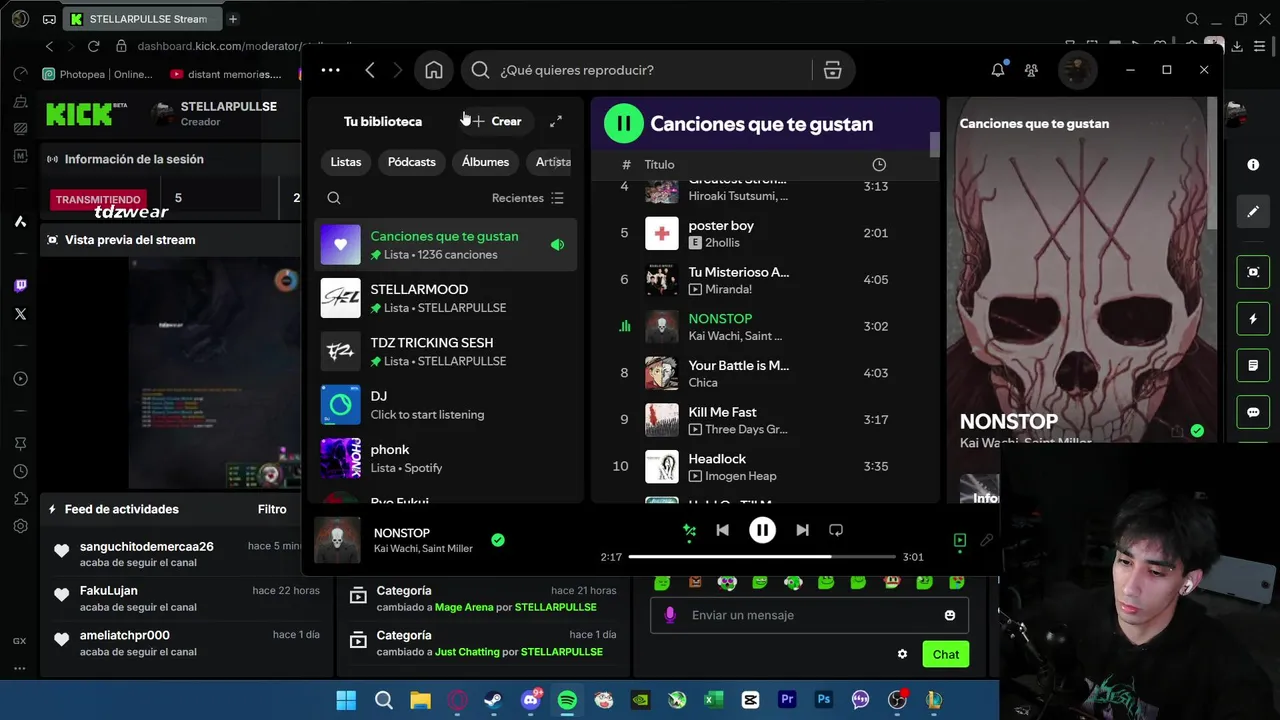The image size is (1280, 720).
Task: Select the Pódcasts filter chip
Action: pos(412,162)
